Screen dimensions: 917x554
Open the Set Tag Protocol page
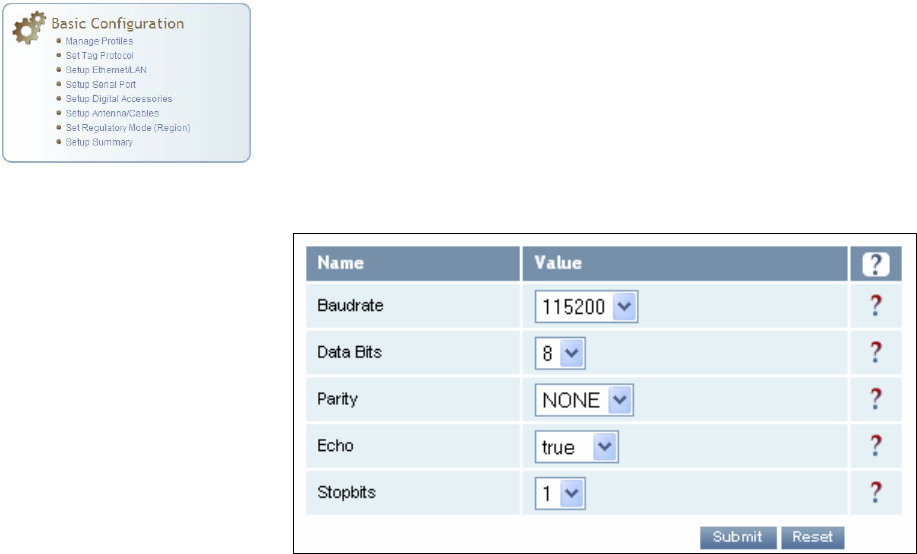click(99, 56)
